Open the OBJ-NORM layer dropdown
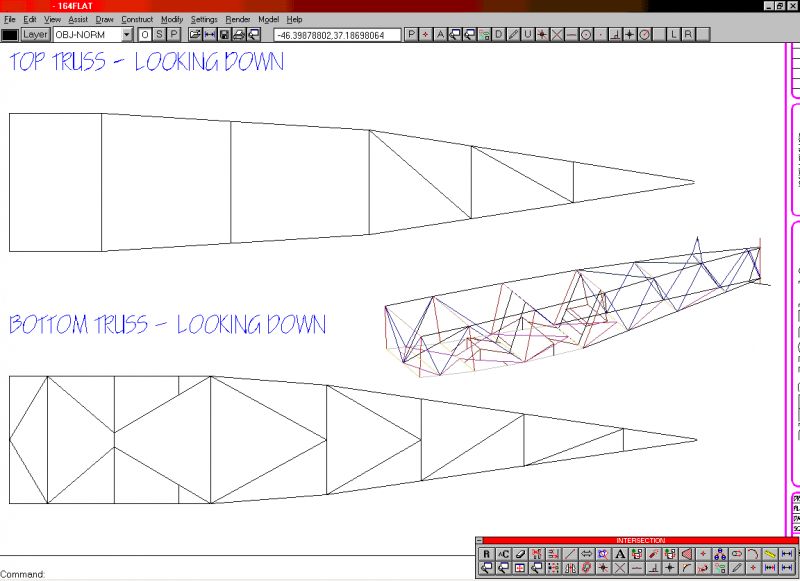 coord(127,35)
